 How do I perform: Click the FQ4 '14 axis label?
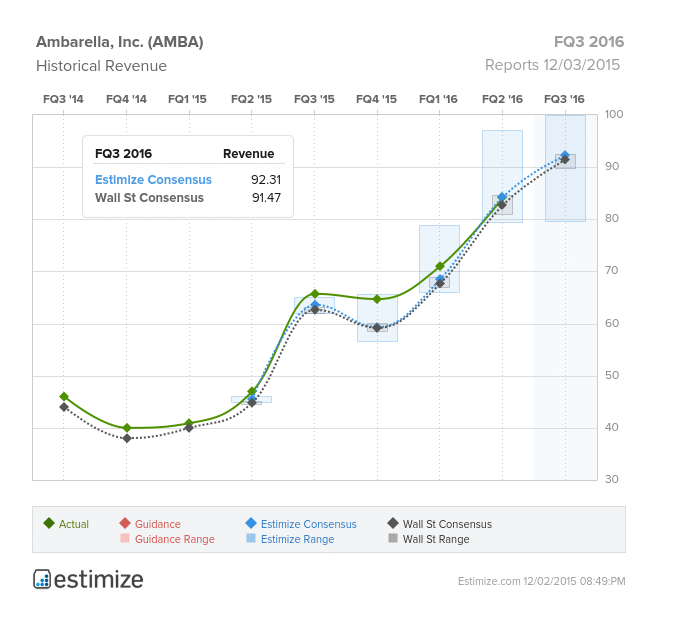pos(126,99)
